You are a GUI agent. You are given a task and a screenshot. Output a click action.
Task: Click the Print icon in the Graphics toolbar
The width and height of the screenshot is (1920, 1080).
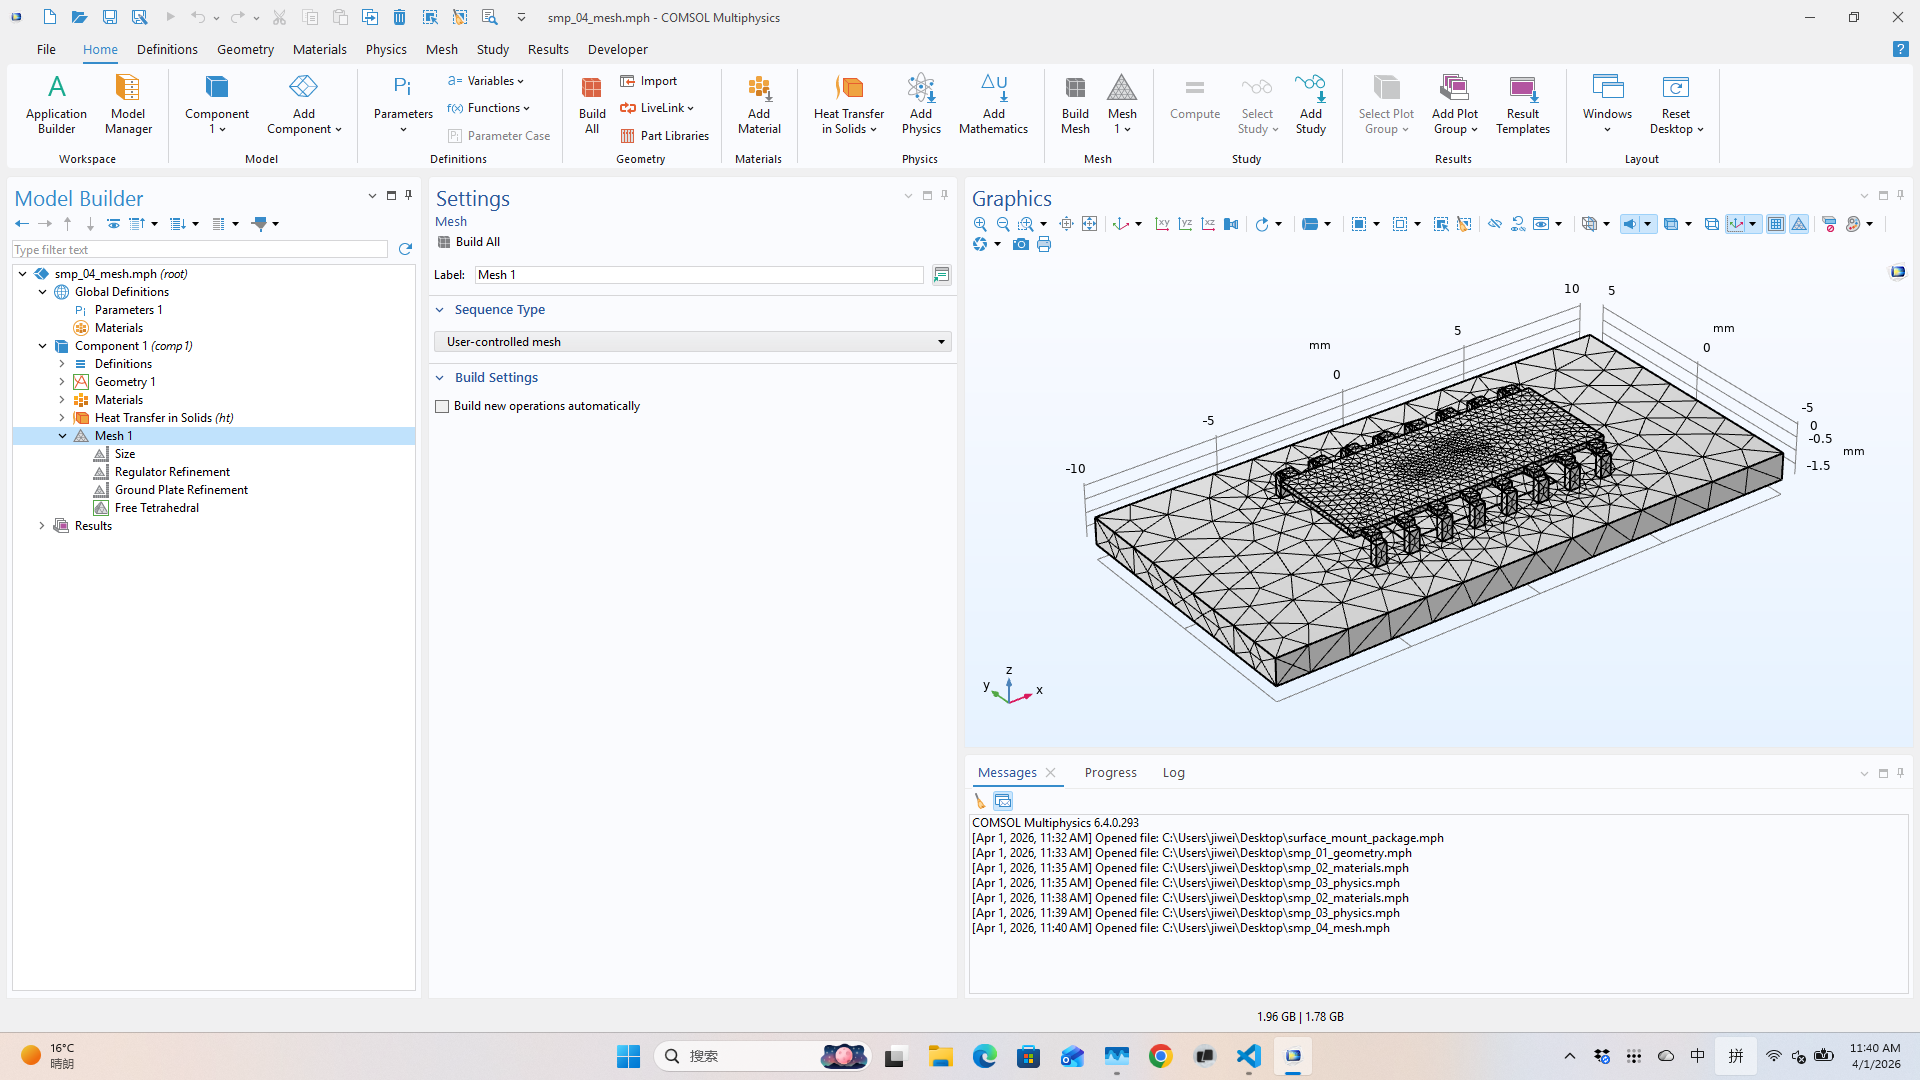coord(1044,244)
